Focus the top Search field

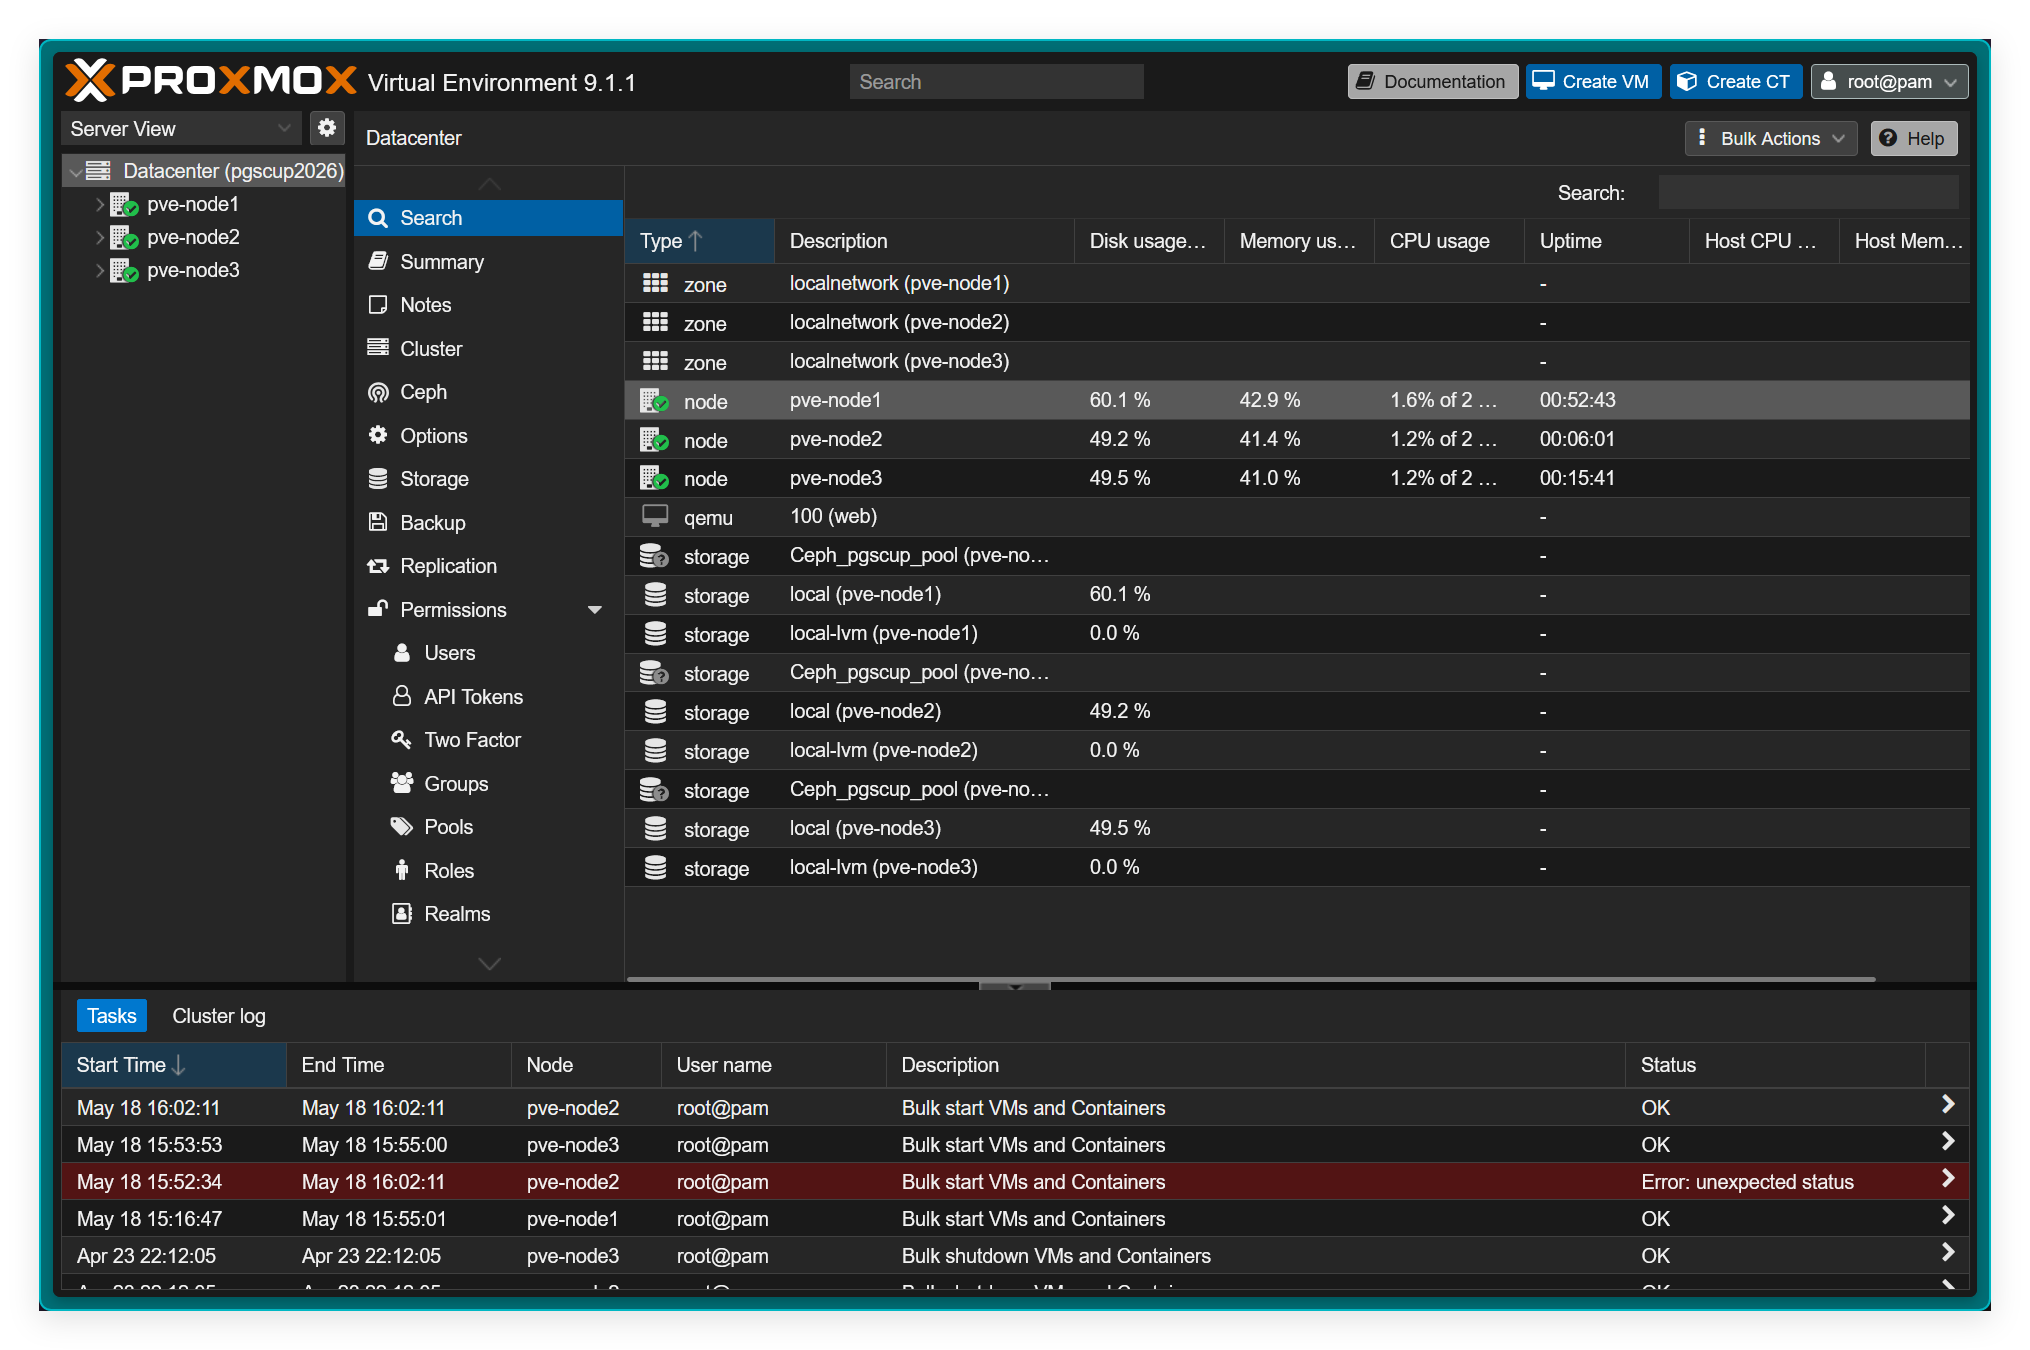(997, 82)
